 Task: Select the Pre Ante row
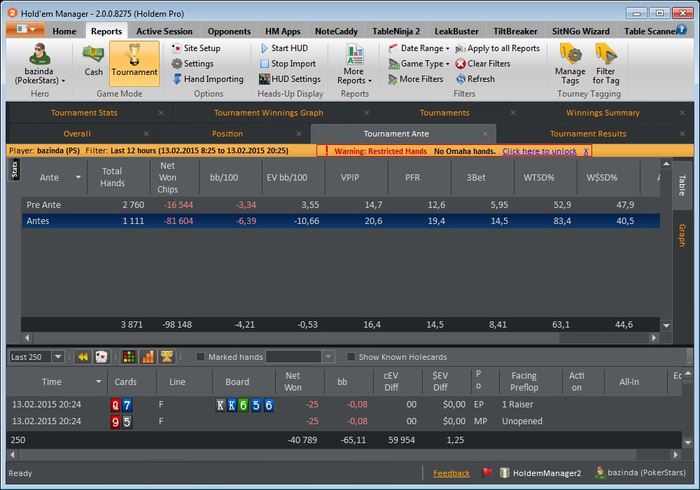tap(341, 205)
